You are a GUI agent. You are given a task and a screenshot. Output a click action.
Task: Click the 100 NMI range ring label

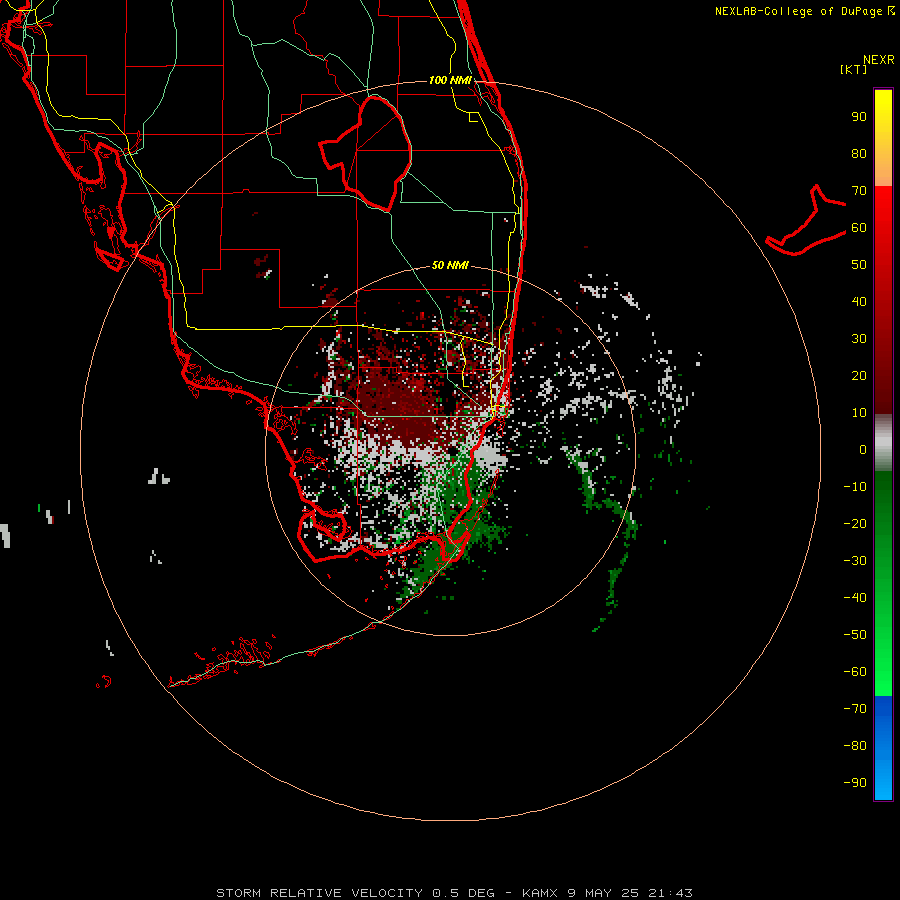[x=450, y=80]
